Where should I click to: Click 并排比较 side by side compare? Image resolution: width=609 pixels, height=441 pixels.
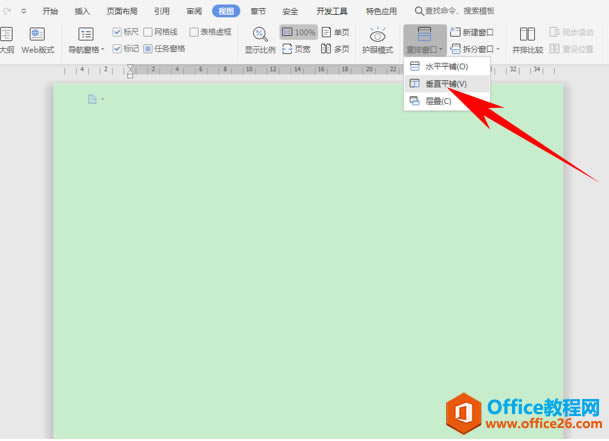click(527, 40)
